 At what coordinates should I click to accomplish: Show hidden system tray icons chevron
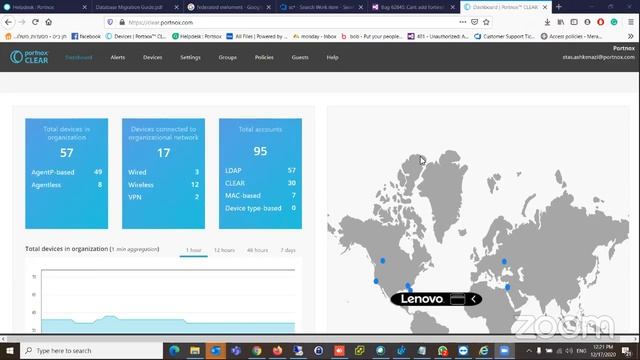pyautogui.click(x=529, y=351)
